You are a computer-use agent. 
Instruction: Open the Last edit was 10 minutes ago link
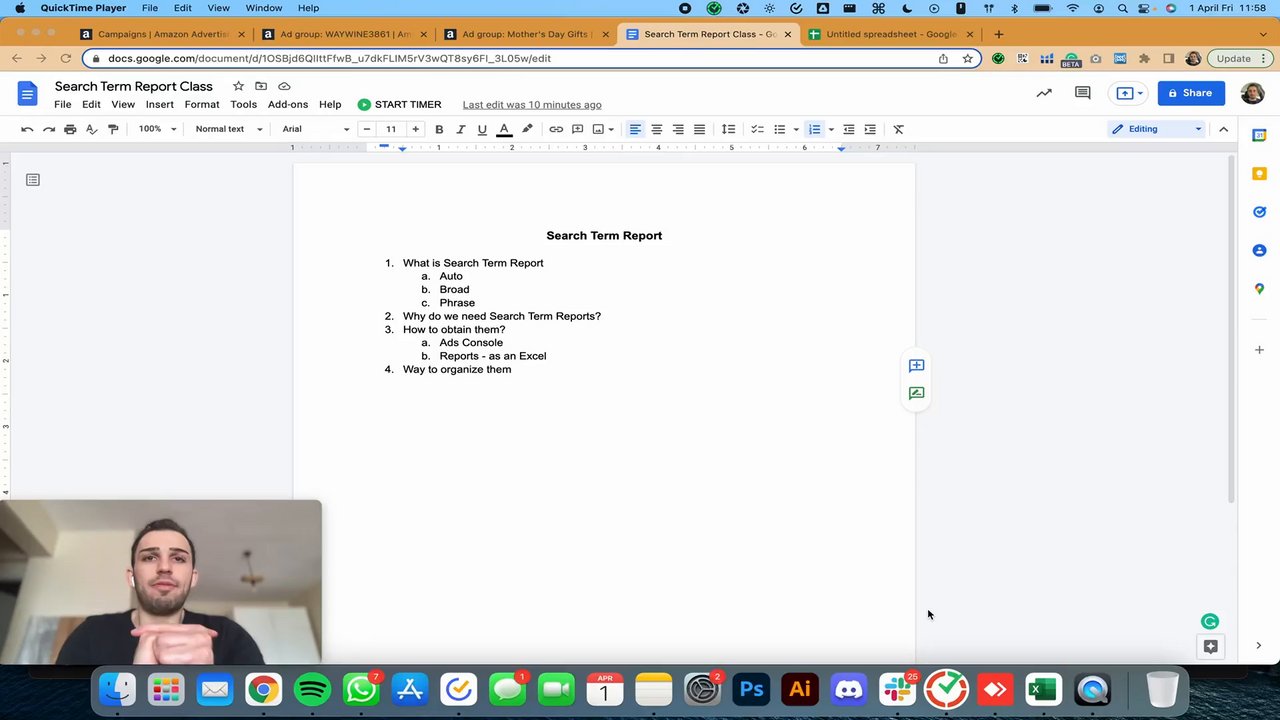tap(532, 105)
